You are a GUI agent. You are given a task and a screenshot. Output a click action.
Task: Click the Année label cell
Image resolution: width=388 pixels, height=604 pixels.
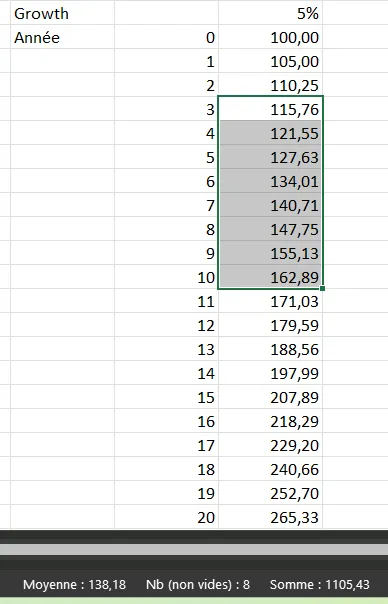(x=62, y=37)
